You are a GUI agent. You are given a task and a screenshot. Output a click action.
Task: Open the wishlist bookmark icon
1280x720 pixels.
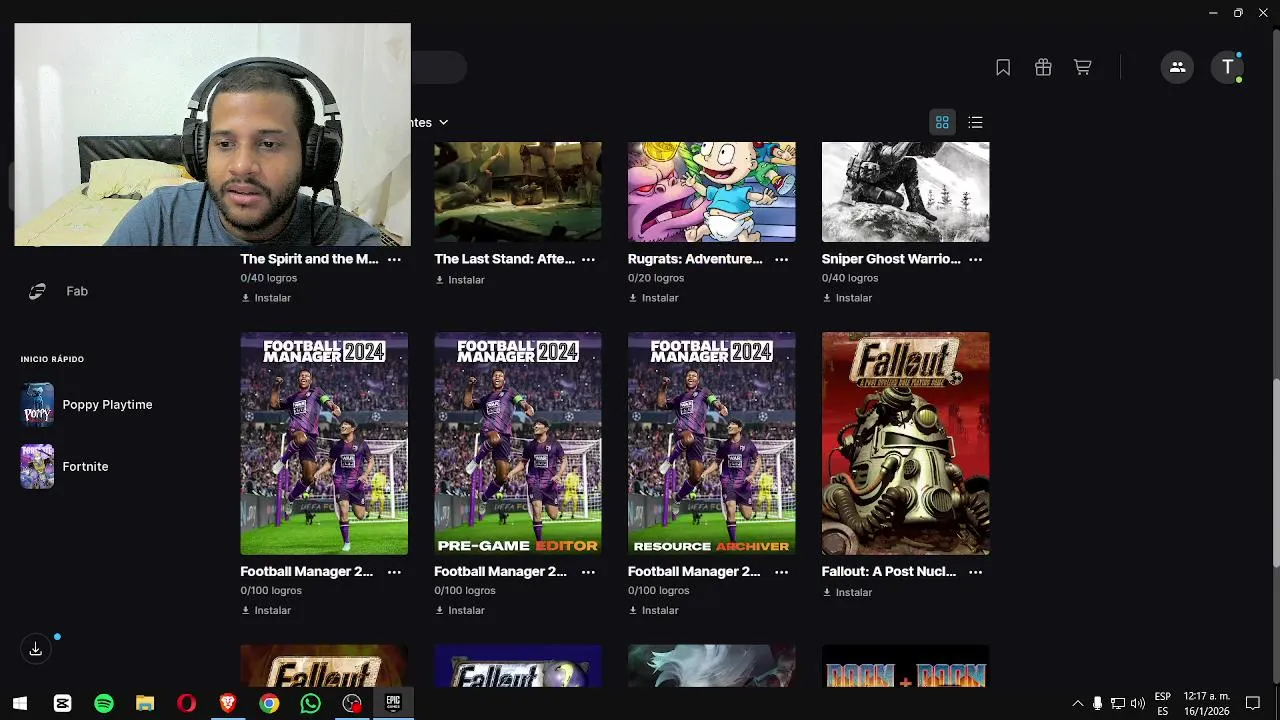1003,67
